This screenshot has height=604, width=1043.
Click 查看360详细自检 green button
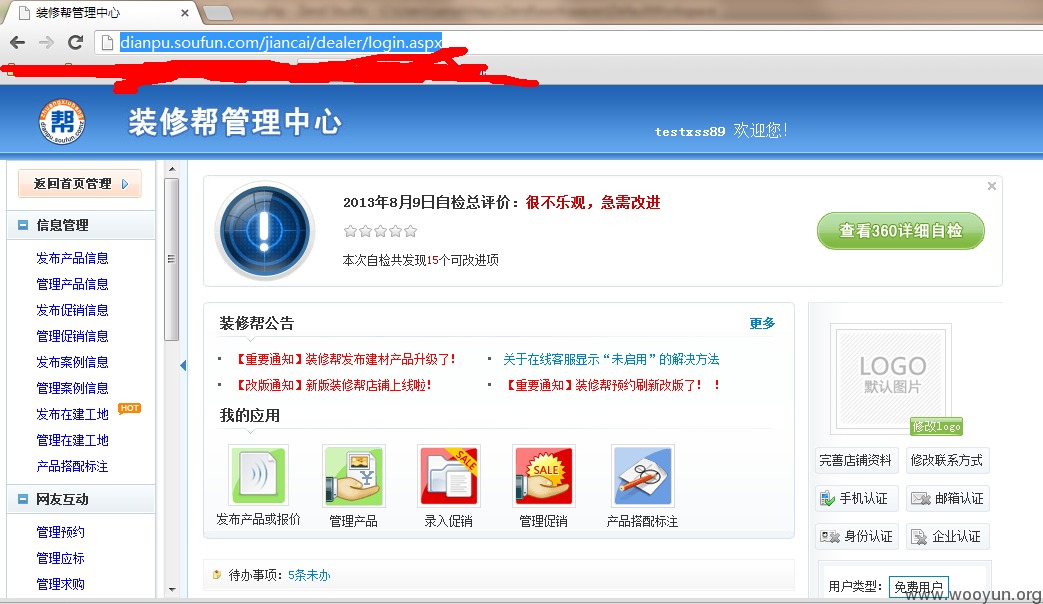pos(901,231)
